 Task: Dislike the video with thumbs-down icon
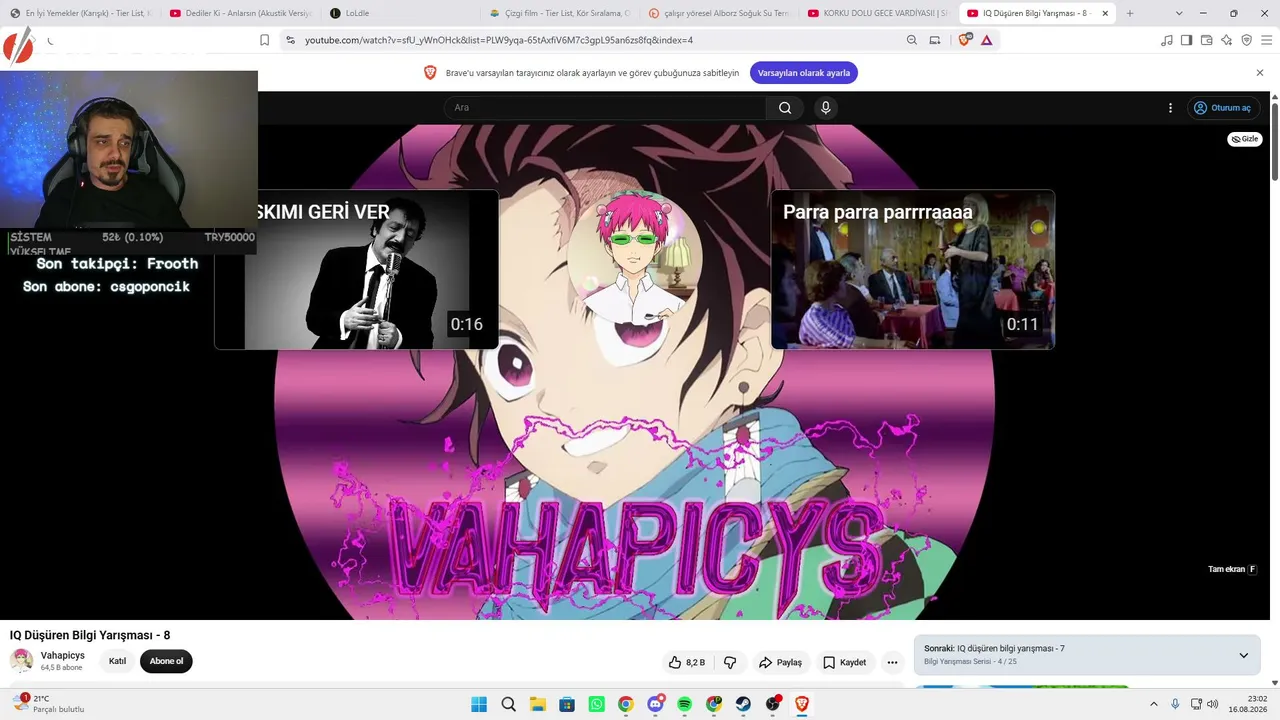point(730,662)
